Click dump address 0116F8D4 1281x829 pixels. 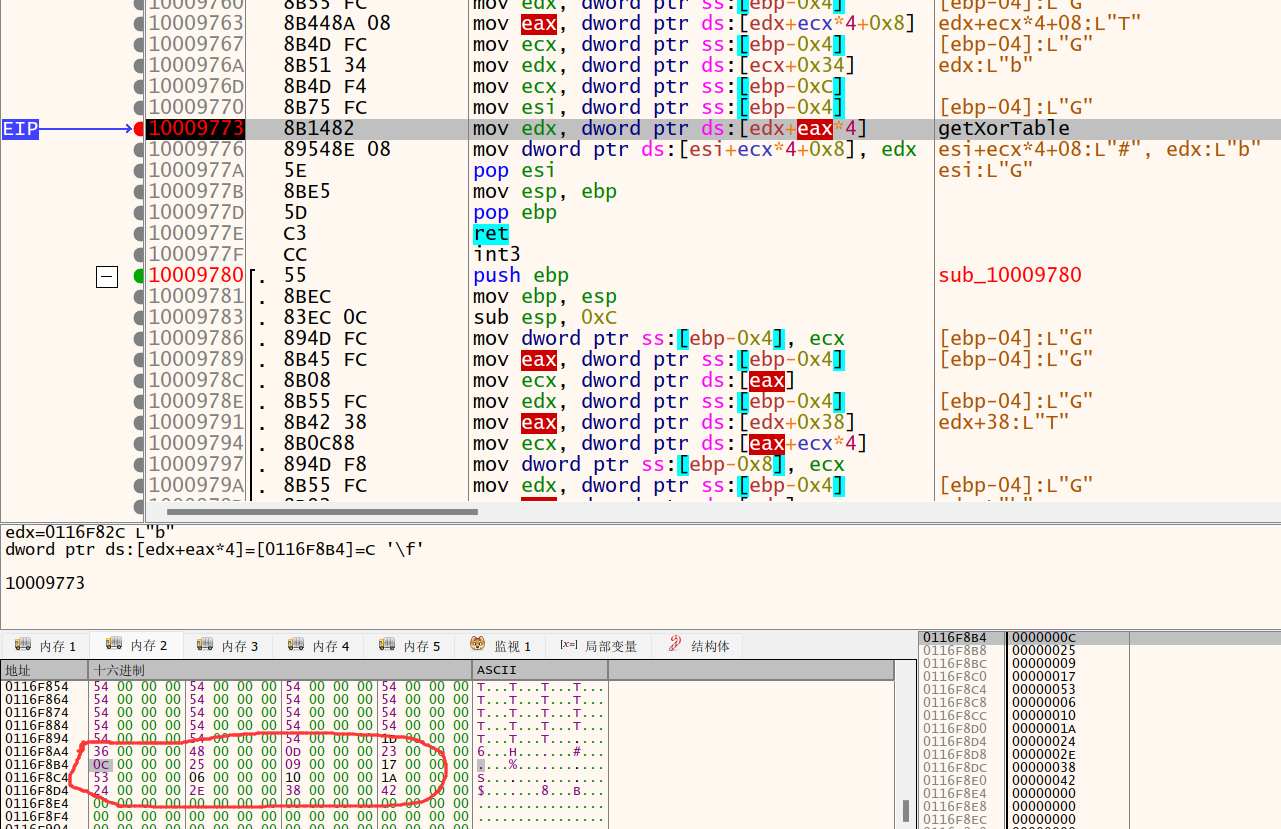37,790
